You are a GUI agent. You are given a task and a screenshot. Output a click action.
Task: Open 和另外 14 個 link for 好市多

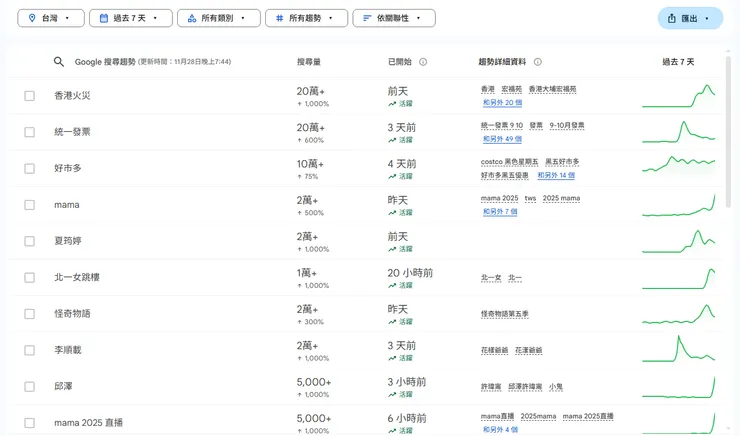[x=556, y=175]
